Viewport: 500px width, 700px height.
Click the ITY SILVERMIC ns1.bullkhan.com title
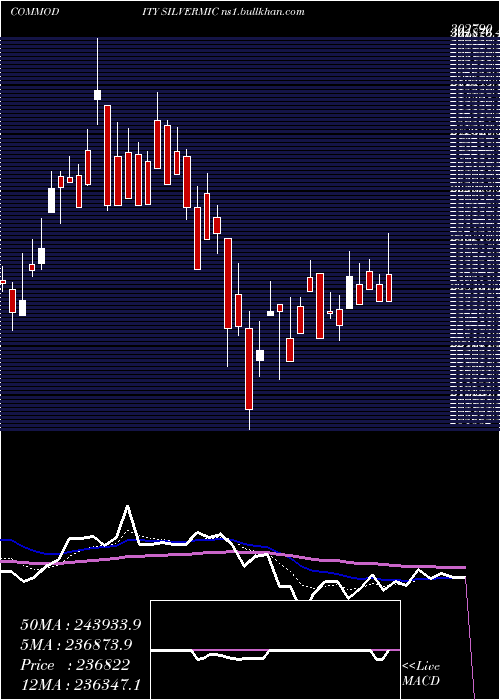point(221,12)
